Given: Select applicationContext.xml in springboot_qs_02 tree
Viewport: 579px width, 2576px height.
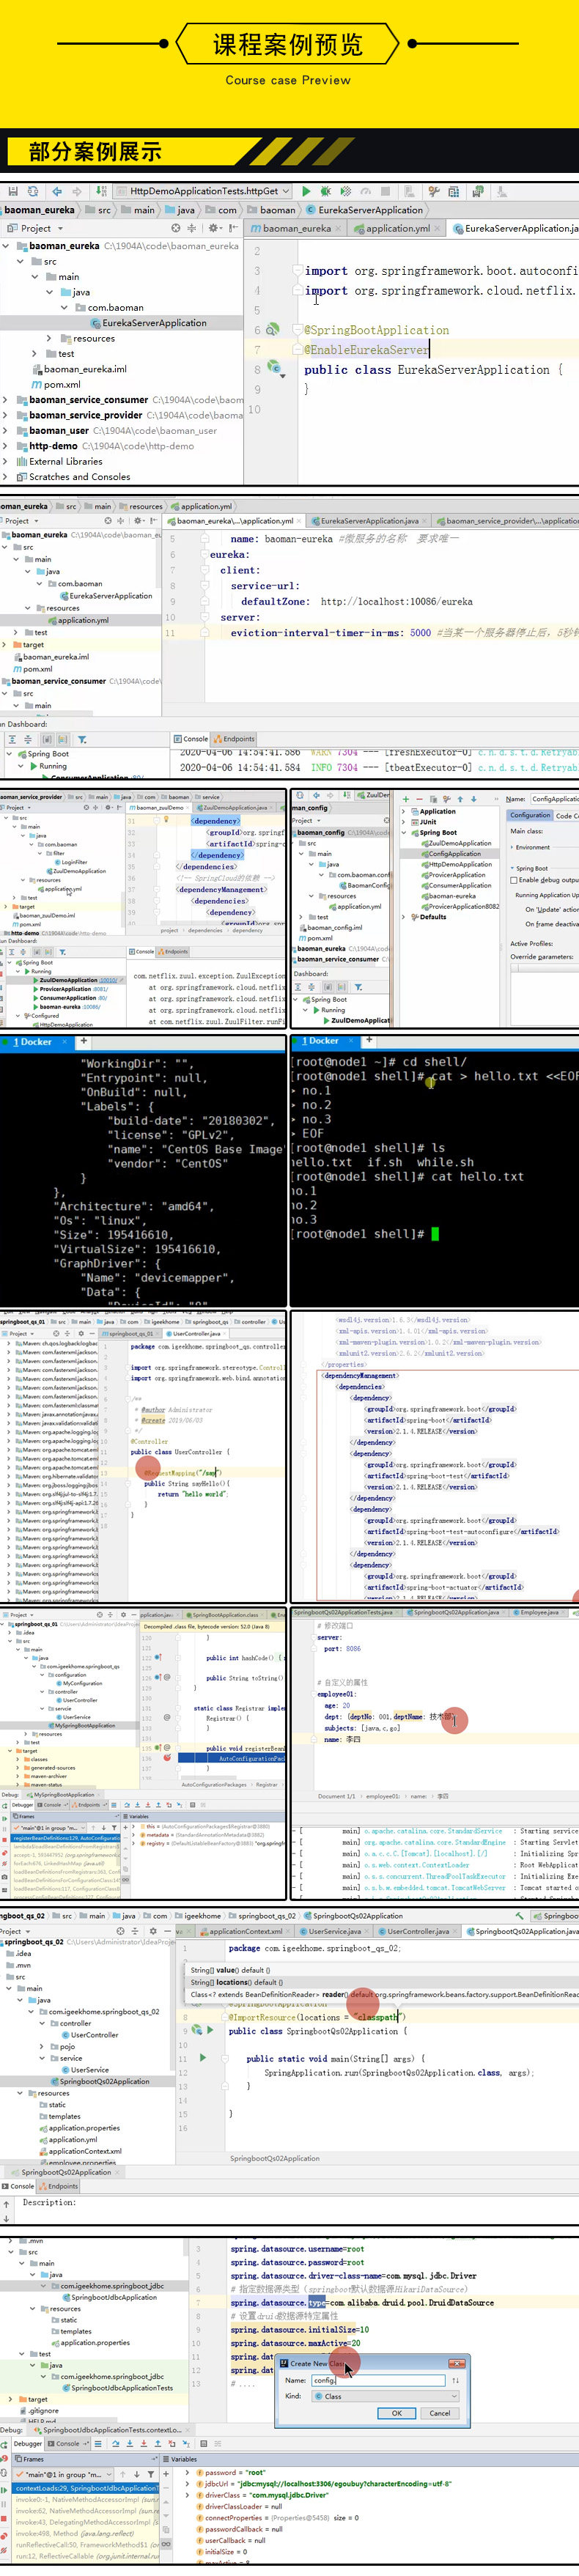Looking at the screenshot, I should point(80,2151).
